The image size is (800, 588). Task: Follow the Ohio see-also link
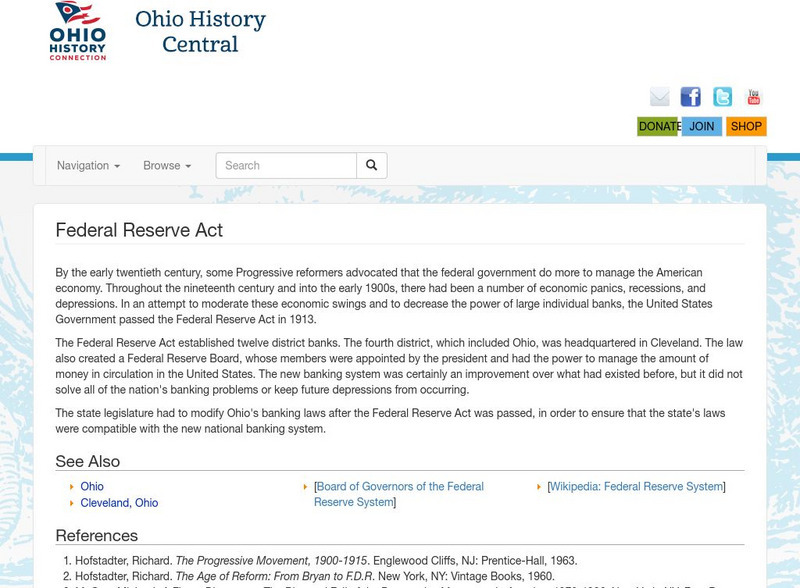tap(92, 486)
